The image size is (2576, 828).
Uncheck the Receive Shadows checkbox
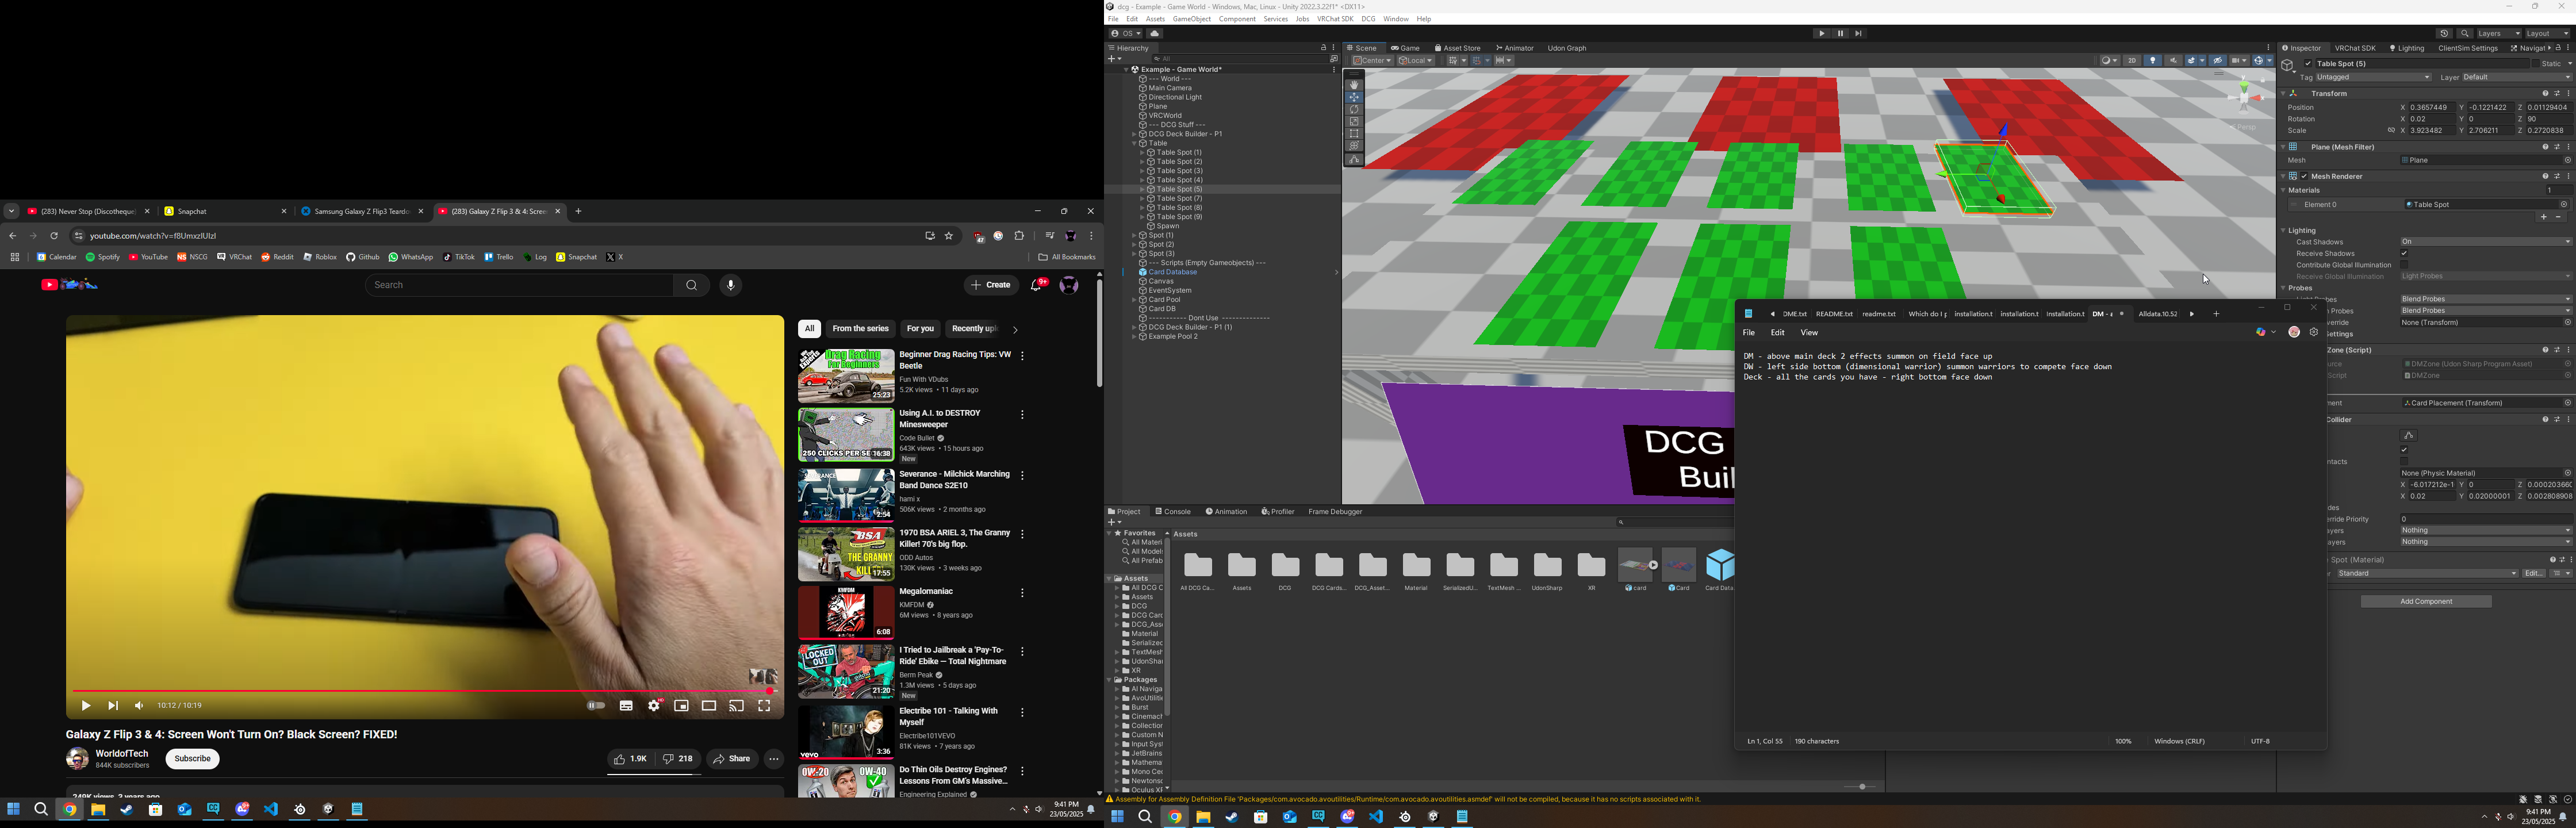[x=2405, y=254]
